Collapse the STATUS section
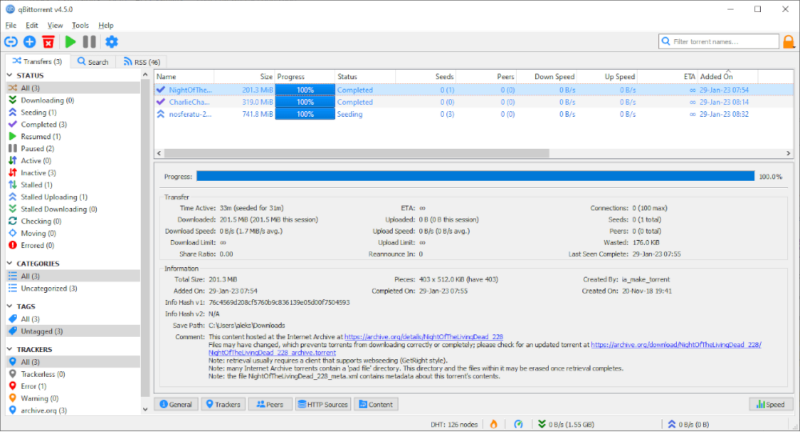The image size is (800, 432). (x=10, y=75)
